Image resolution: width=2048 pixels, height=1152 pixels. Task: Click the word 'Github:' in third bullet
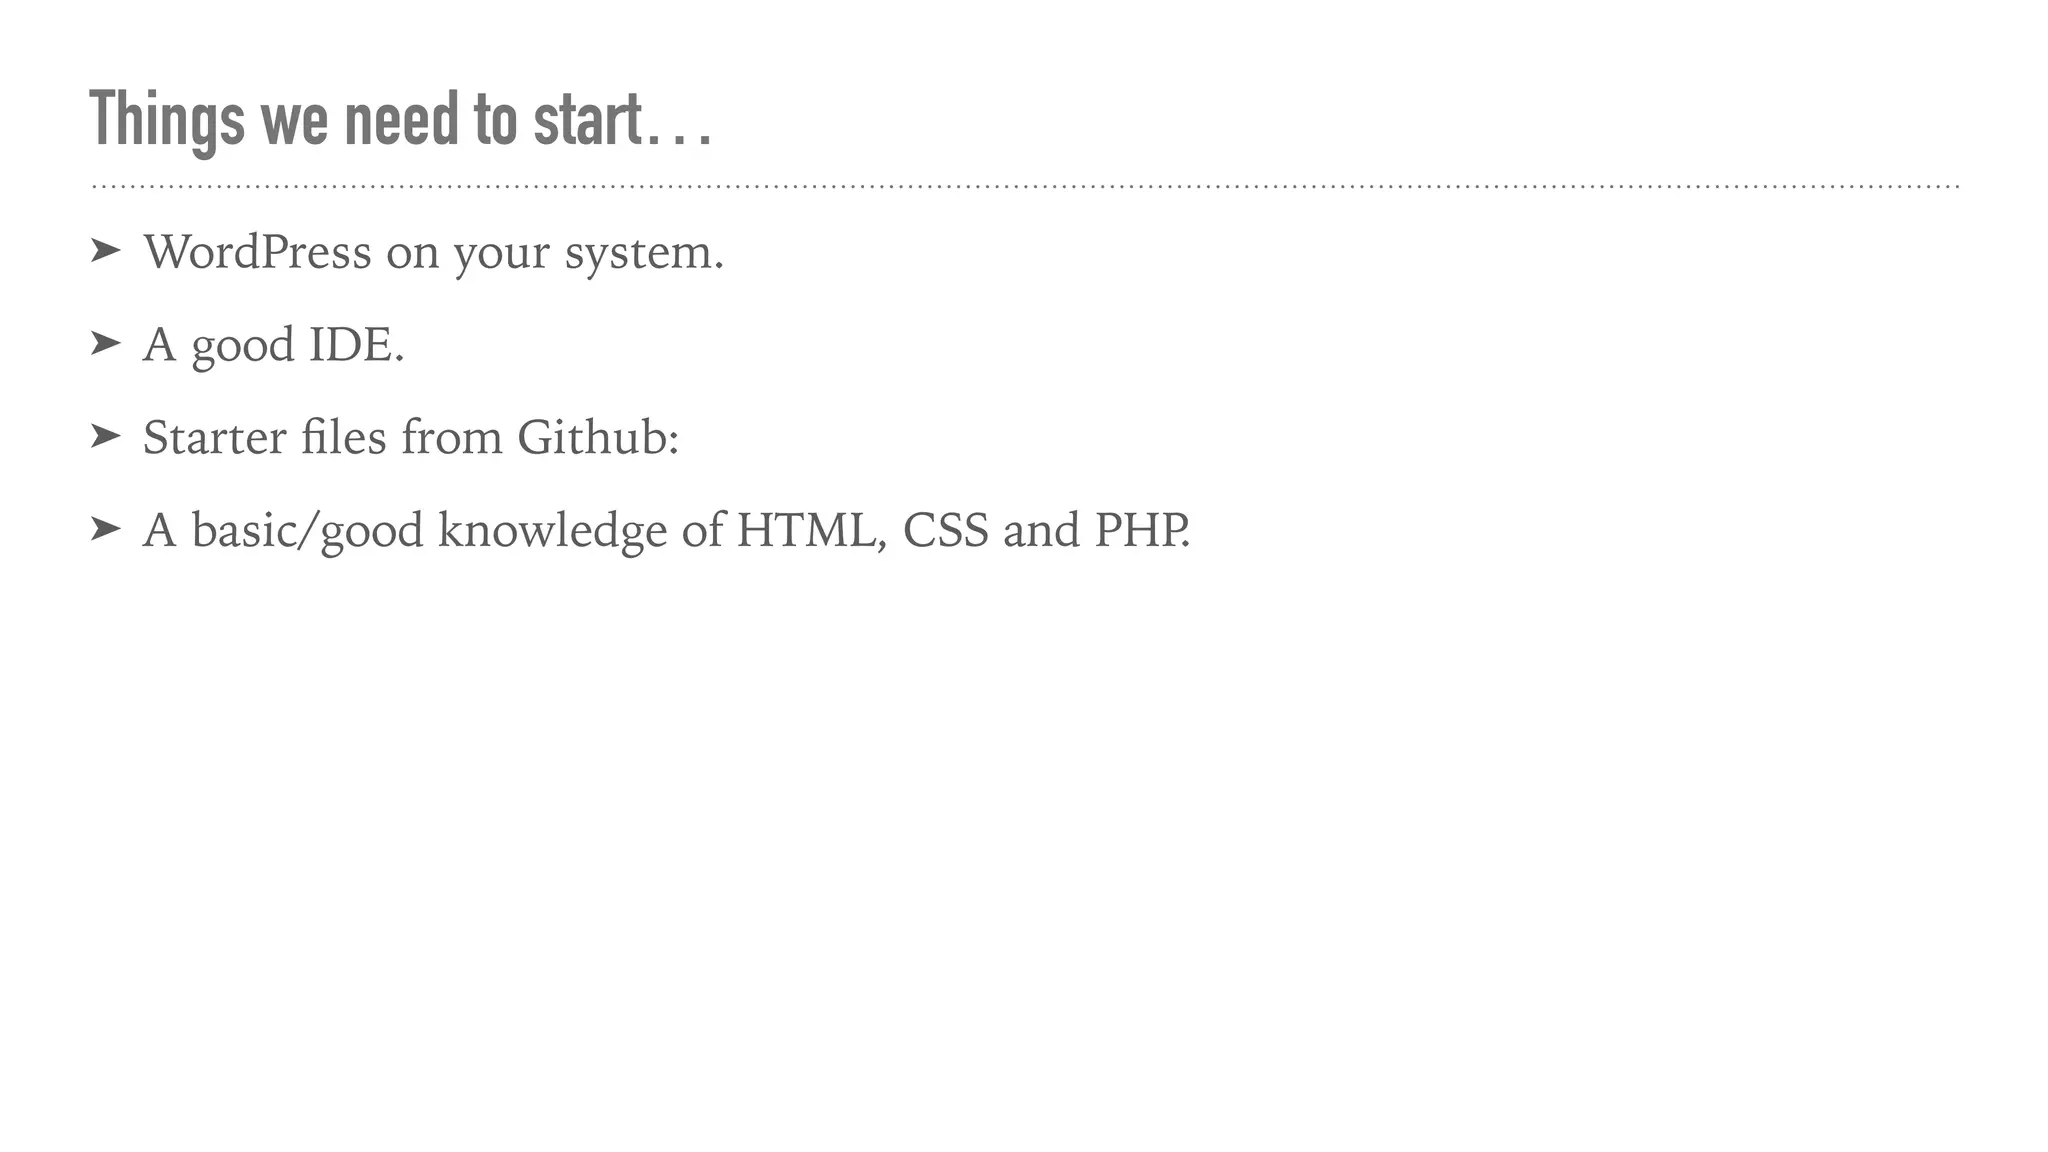coord(598,438)
